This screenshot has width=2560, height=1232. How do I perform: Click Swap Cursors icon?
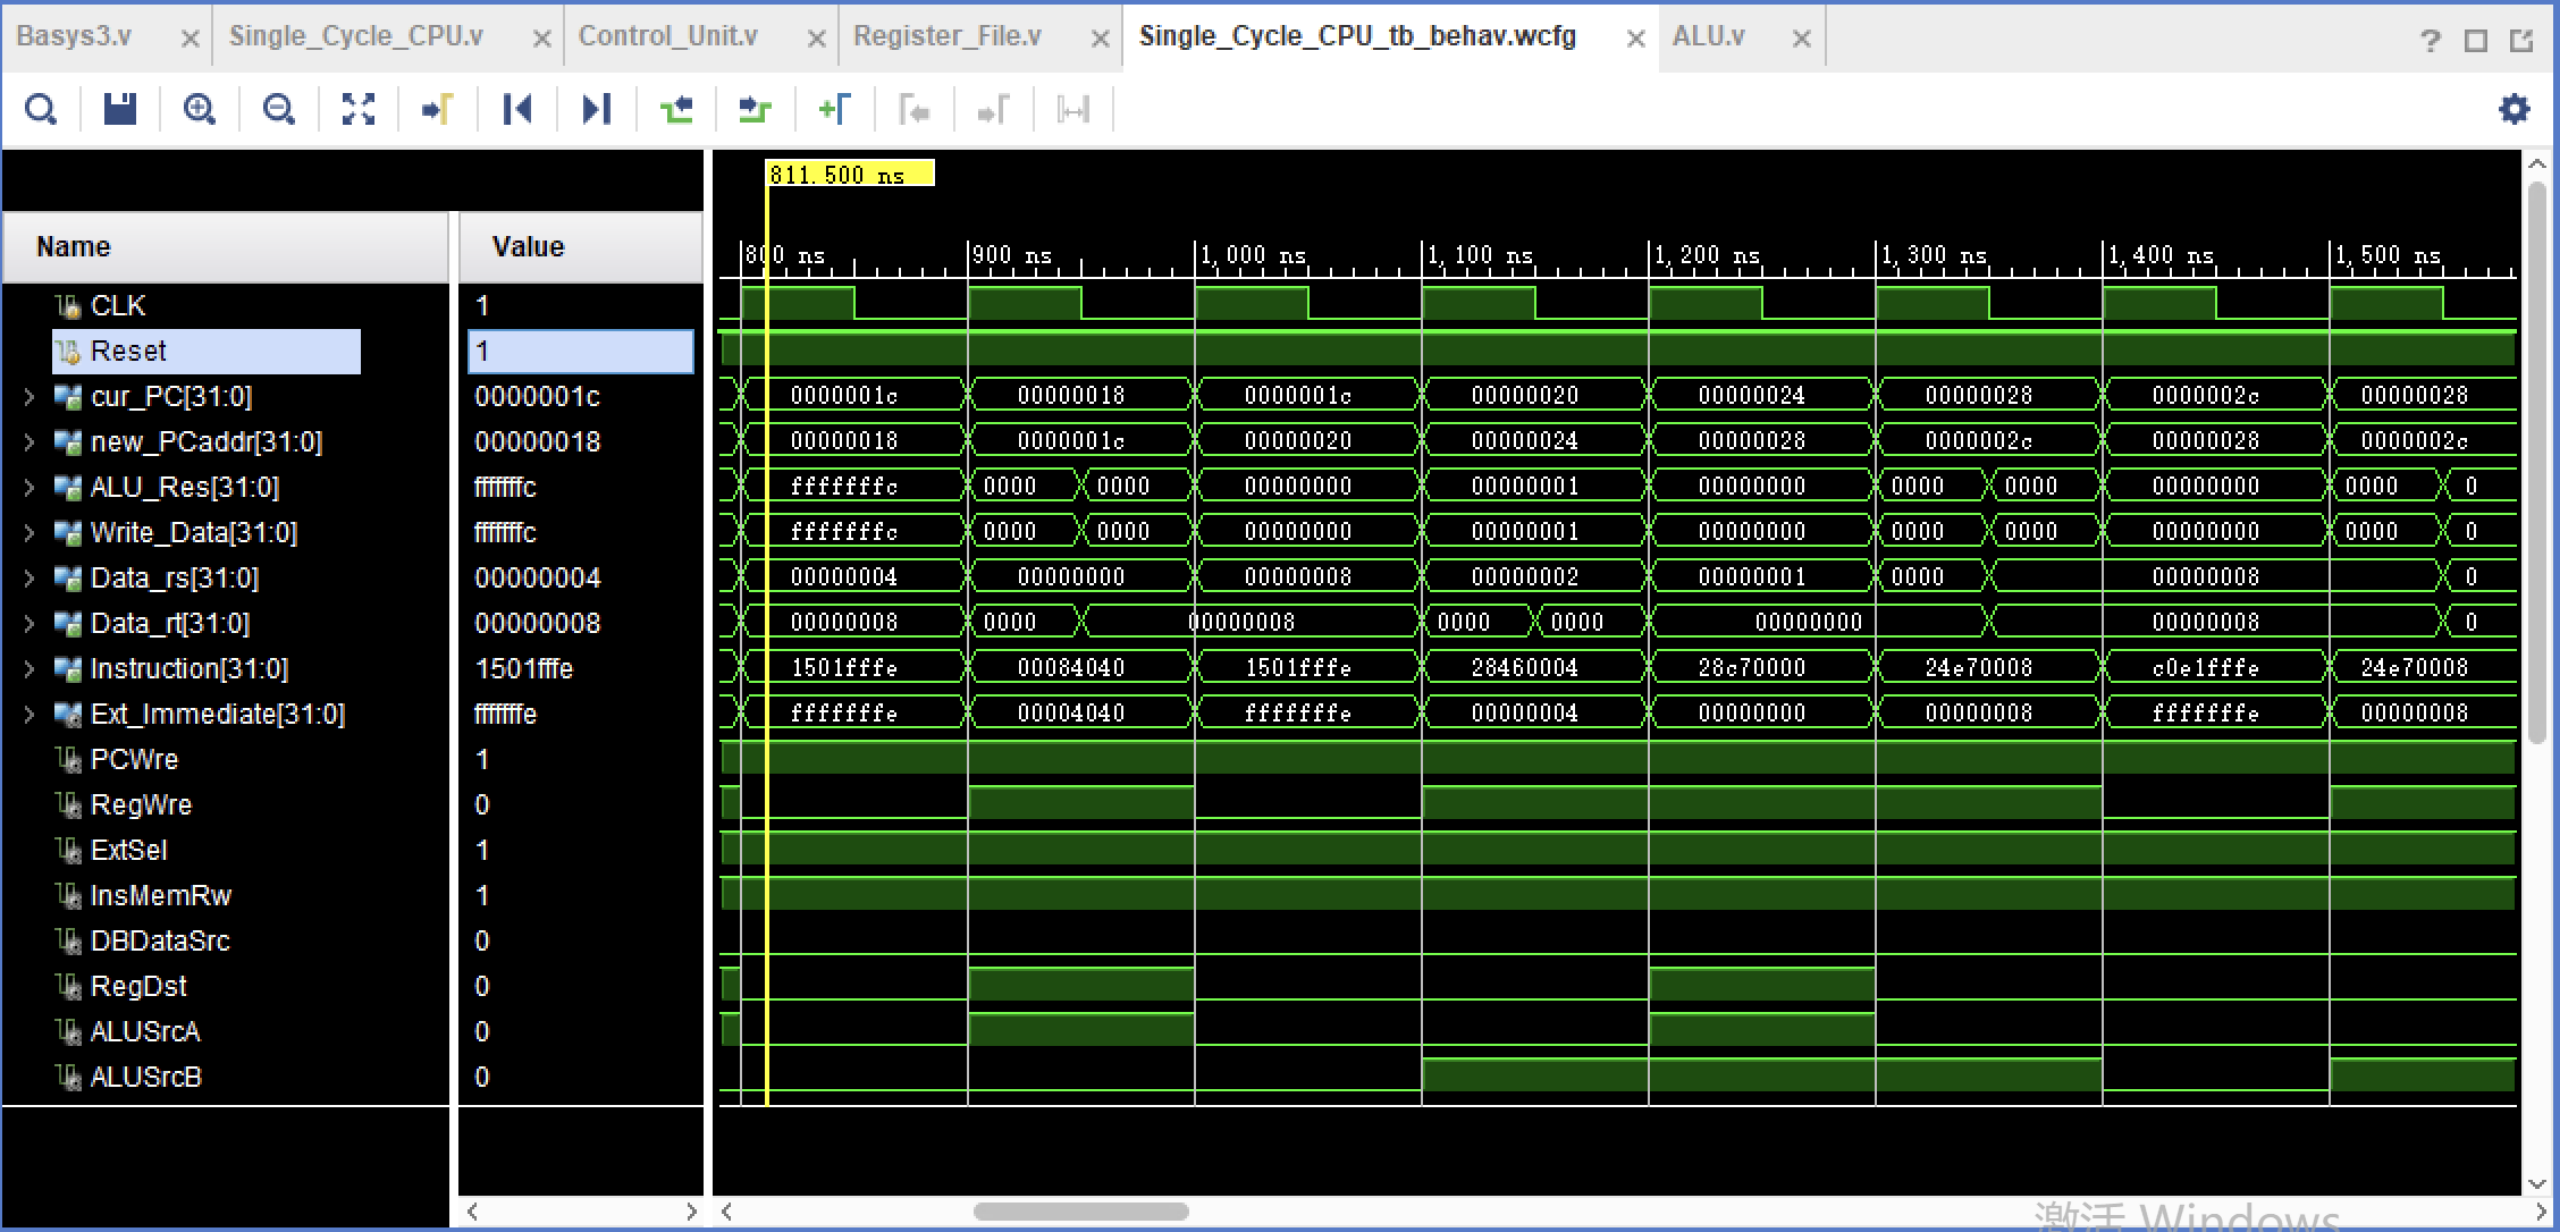(x=1073, y=109)
